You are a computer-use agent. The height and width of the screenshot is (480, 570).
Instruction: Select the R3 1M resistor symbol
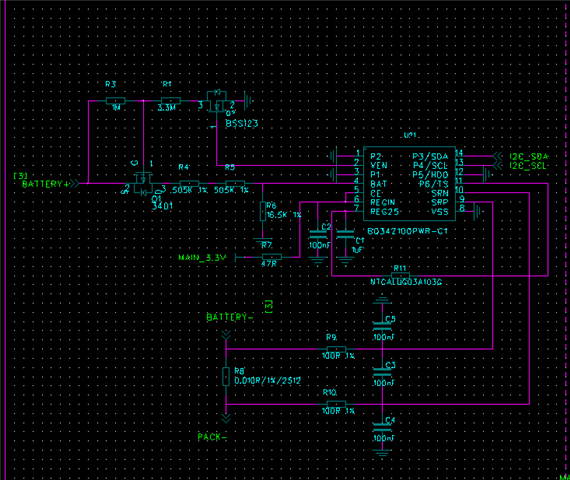(x=116, y=101)
